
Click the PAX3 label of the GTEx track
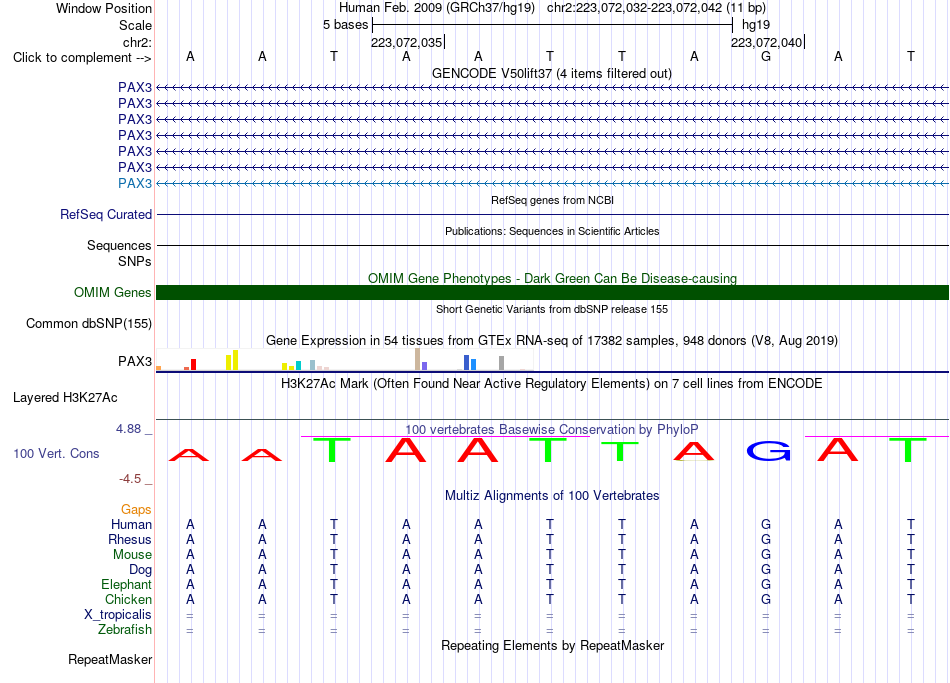[x=135, y=361]
